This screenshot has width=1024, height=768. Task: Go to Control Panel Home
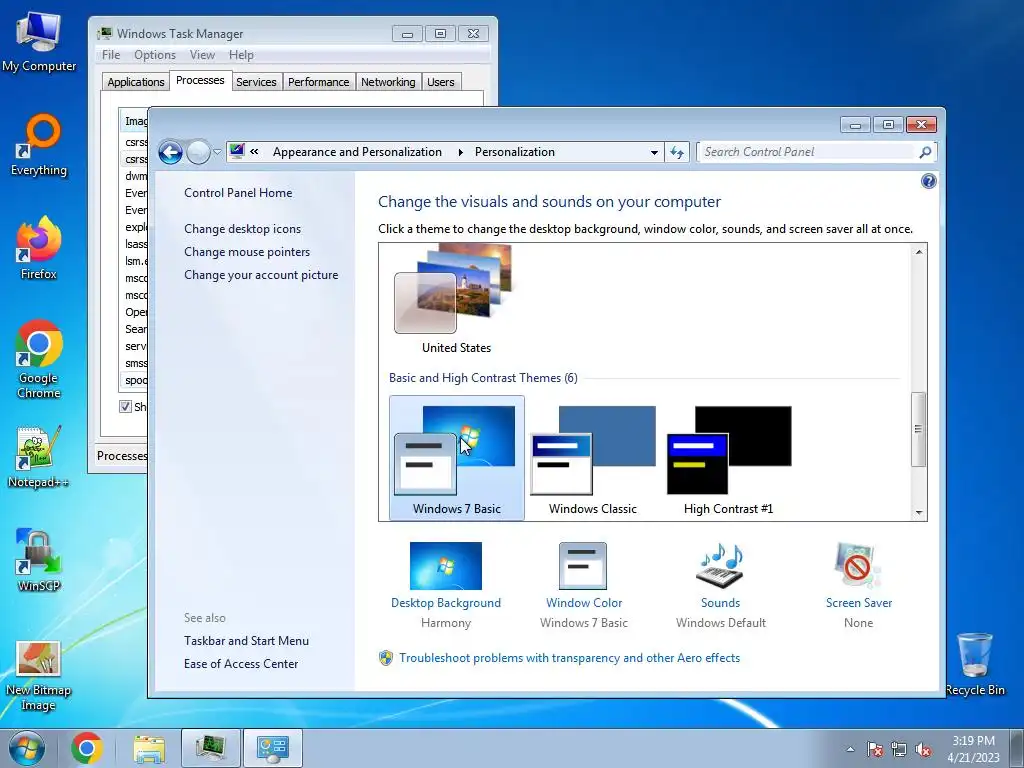pos(238,193)
